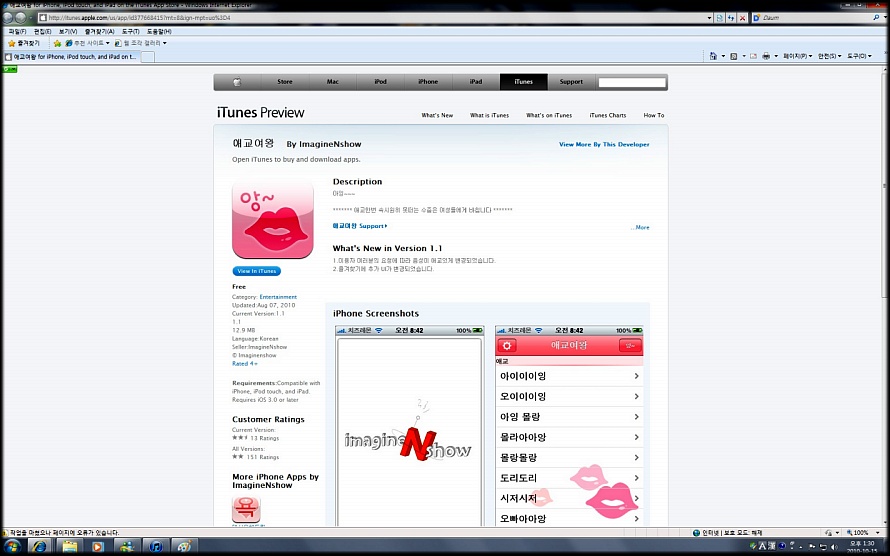Click the speaker volume tray icon
This screenshot has height=556, width=890.
pos(834,546)
